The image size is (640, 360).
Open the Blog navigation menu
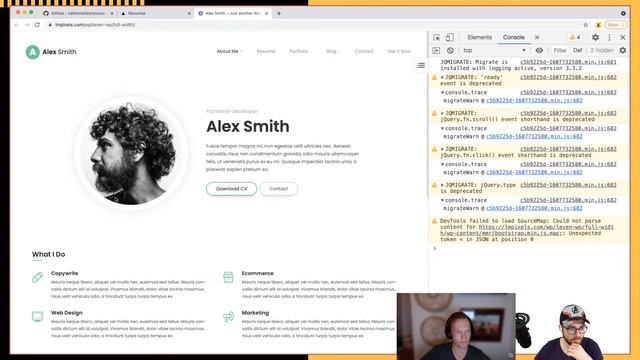tap(333, 51)
